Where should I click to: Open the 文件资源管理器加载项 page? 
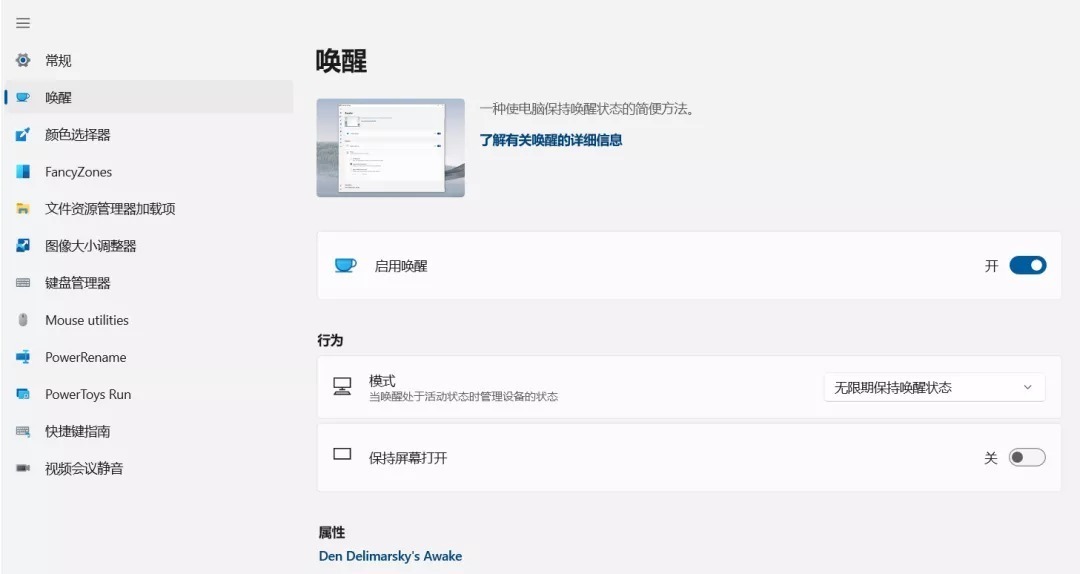(149, 209)
